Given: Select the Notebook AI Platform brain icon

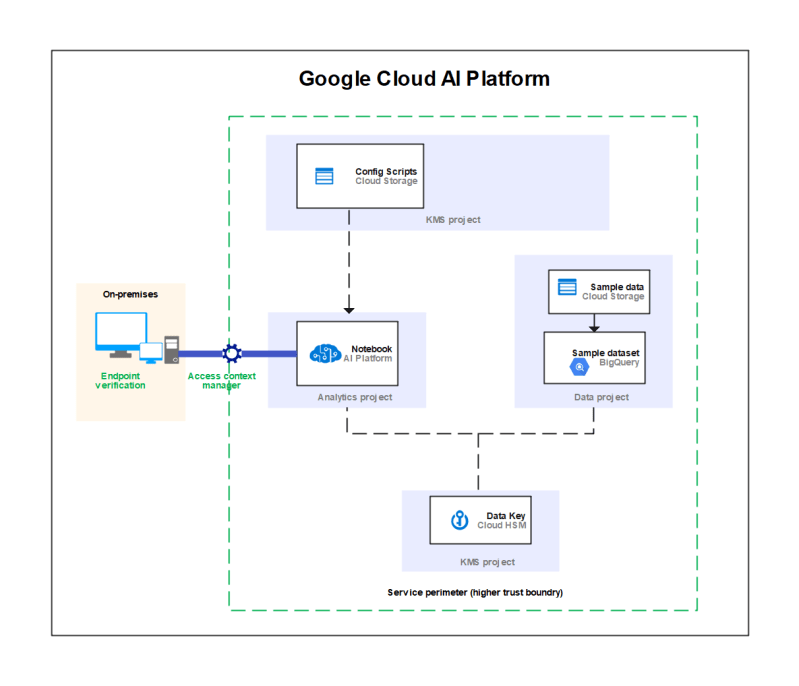Looking at the screenshot, I should pos(325,353).
